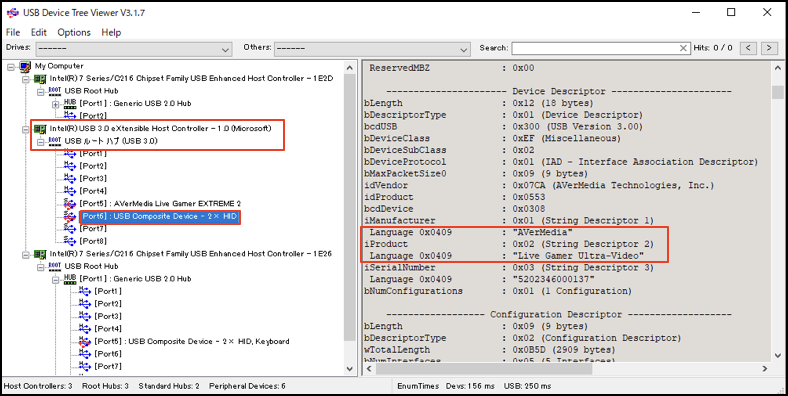The height and width of the screenshot is (396, 788).
Task: Open the File menu
Action: point(13,32)
